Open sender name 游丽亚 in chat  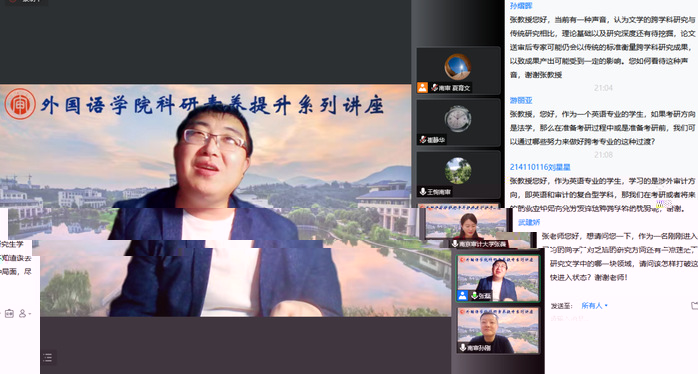521,101
